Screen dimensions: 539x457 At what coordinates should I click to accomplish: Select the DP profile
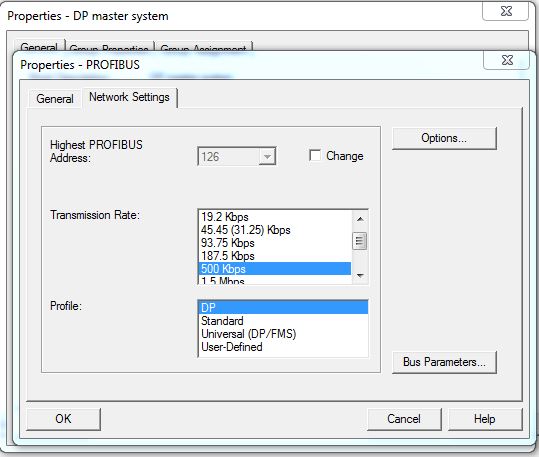[283, 307]
